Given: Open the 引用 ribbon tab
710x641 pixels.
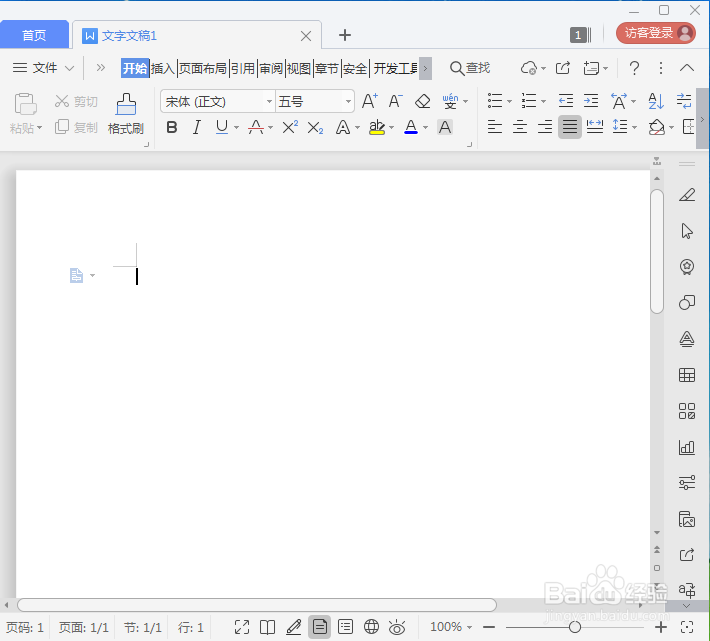Looking at the screenshot, I should point(243,68).
